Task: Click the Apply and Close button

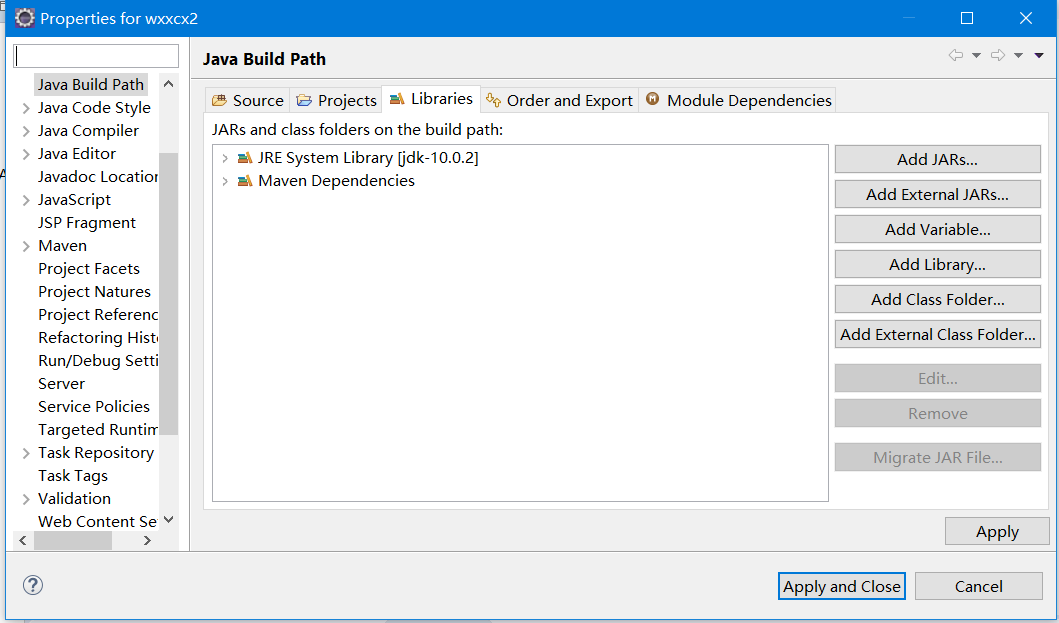Action: [842, 587]
